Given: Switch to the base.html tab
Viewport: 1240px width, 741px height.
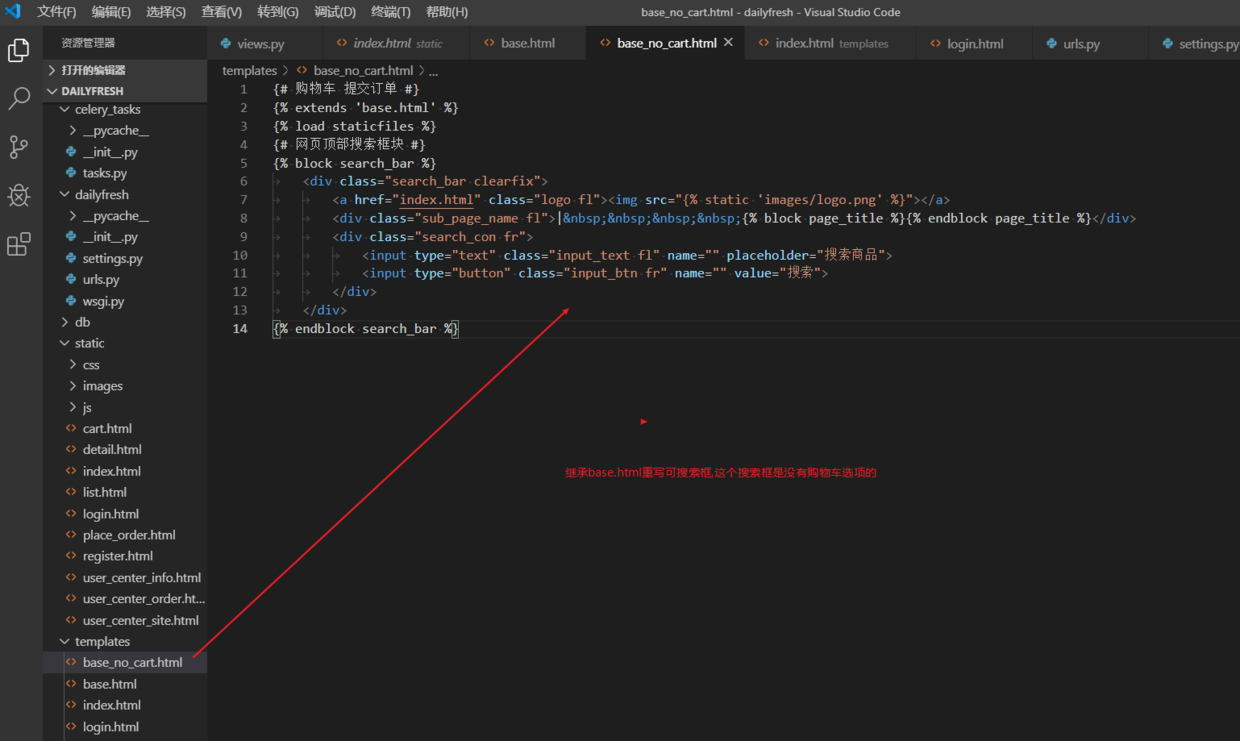Looking at the screenshot, I should click(x=529, y=44).
